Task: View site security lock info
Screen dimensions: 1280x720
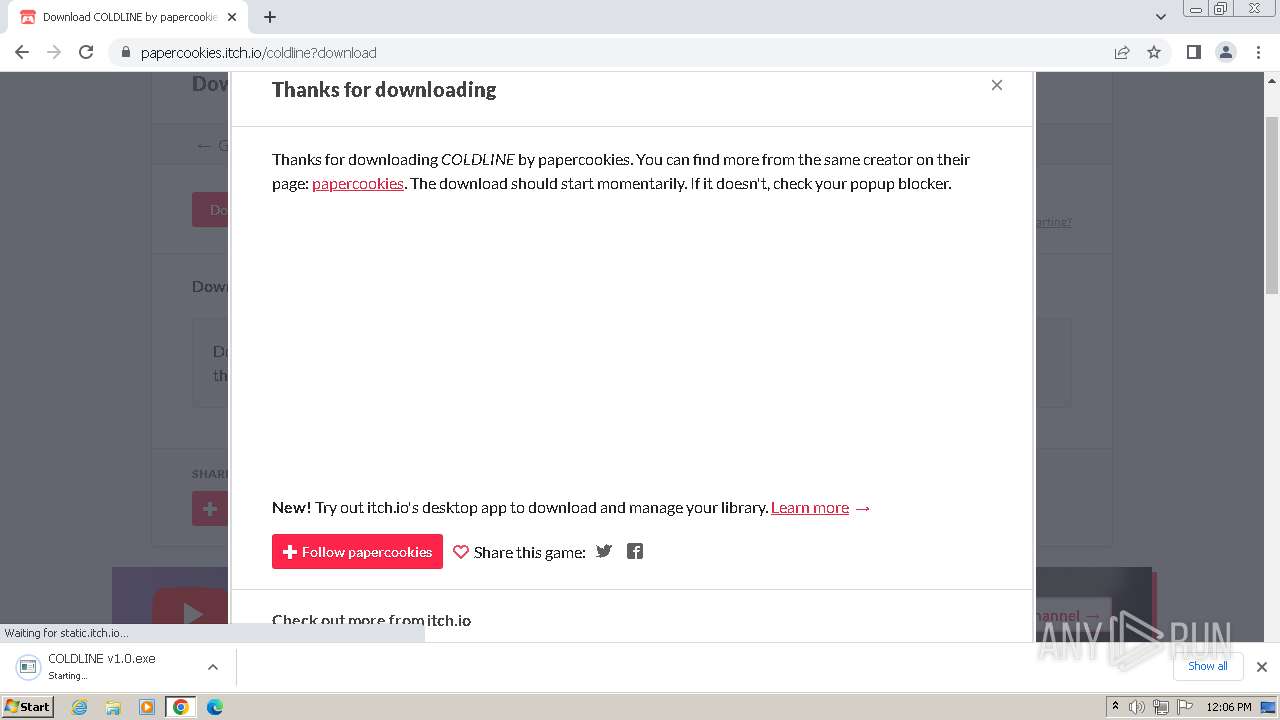Action: click(x=125, y=53)
